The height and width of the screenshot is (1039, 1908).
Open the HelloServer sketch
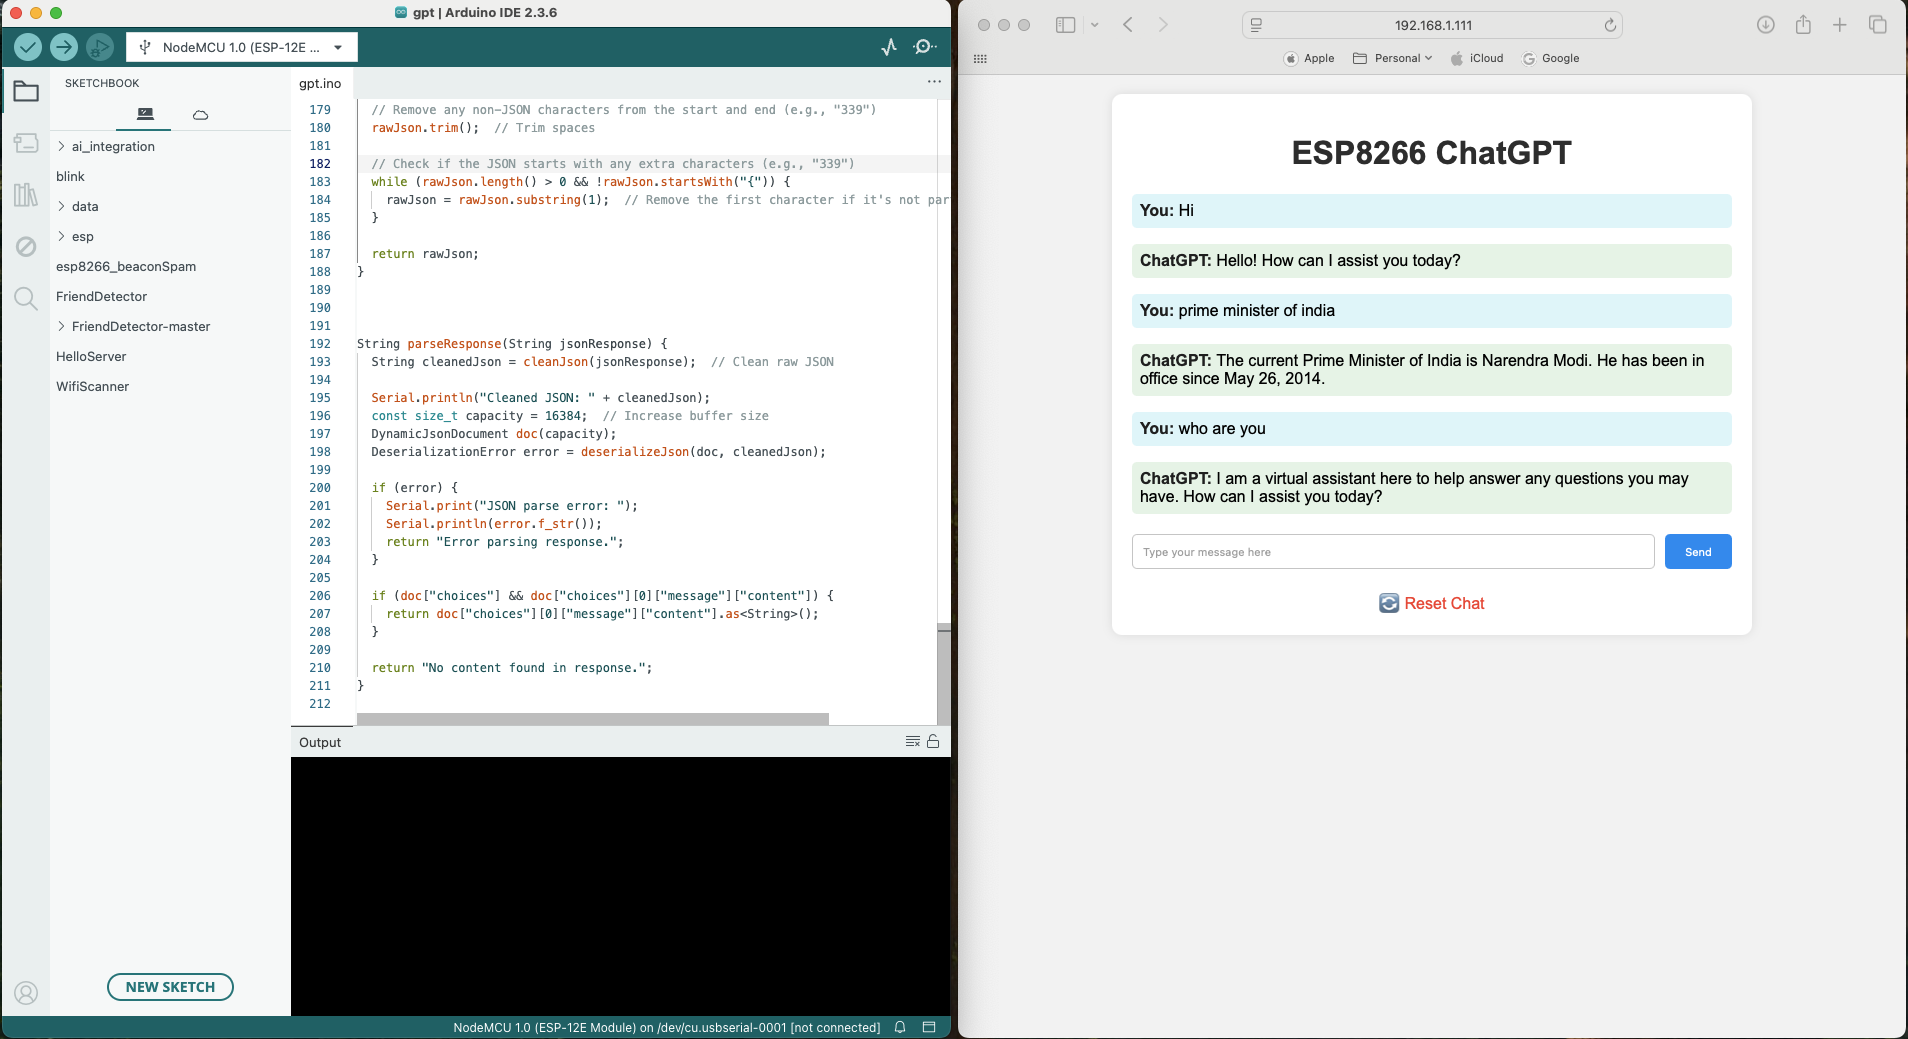click(x=91, y=356)
